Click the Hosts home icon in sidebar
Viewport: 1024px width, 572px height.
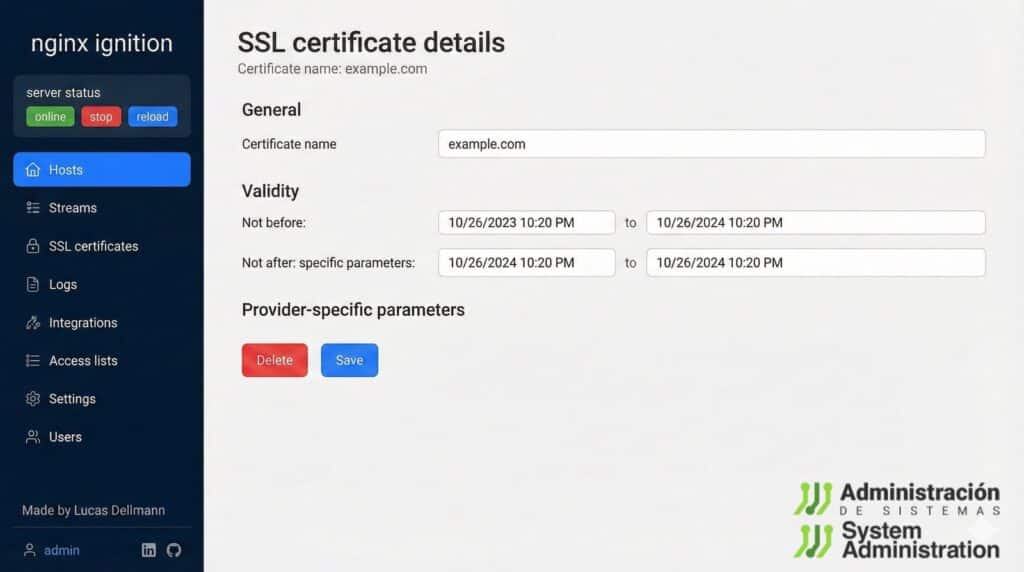click(32, 170)
